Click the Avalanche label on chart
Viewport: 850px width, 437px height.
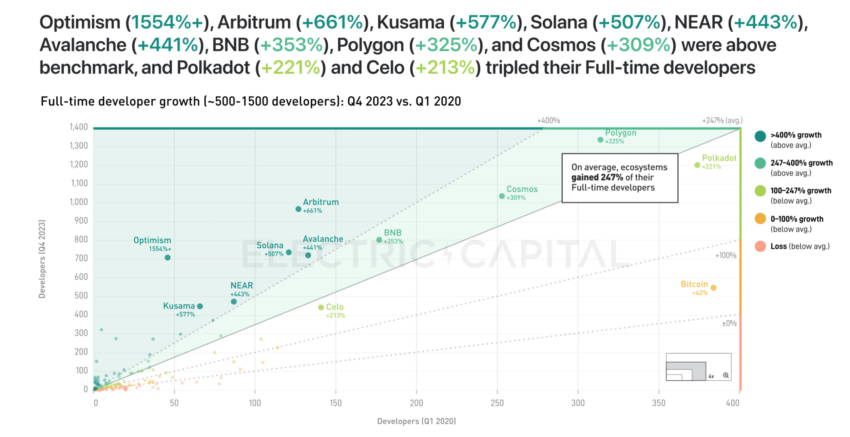(x=323, y=239)
